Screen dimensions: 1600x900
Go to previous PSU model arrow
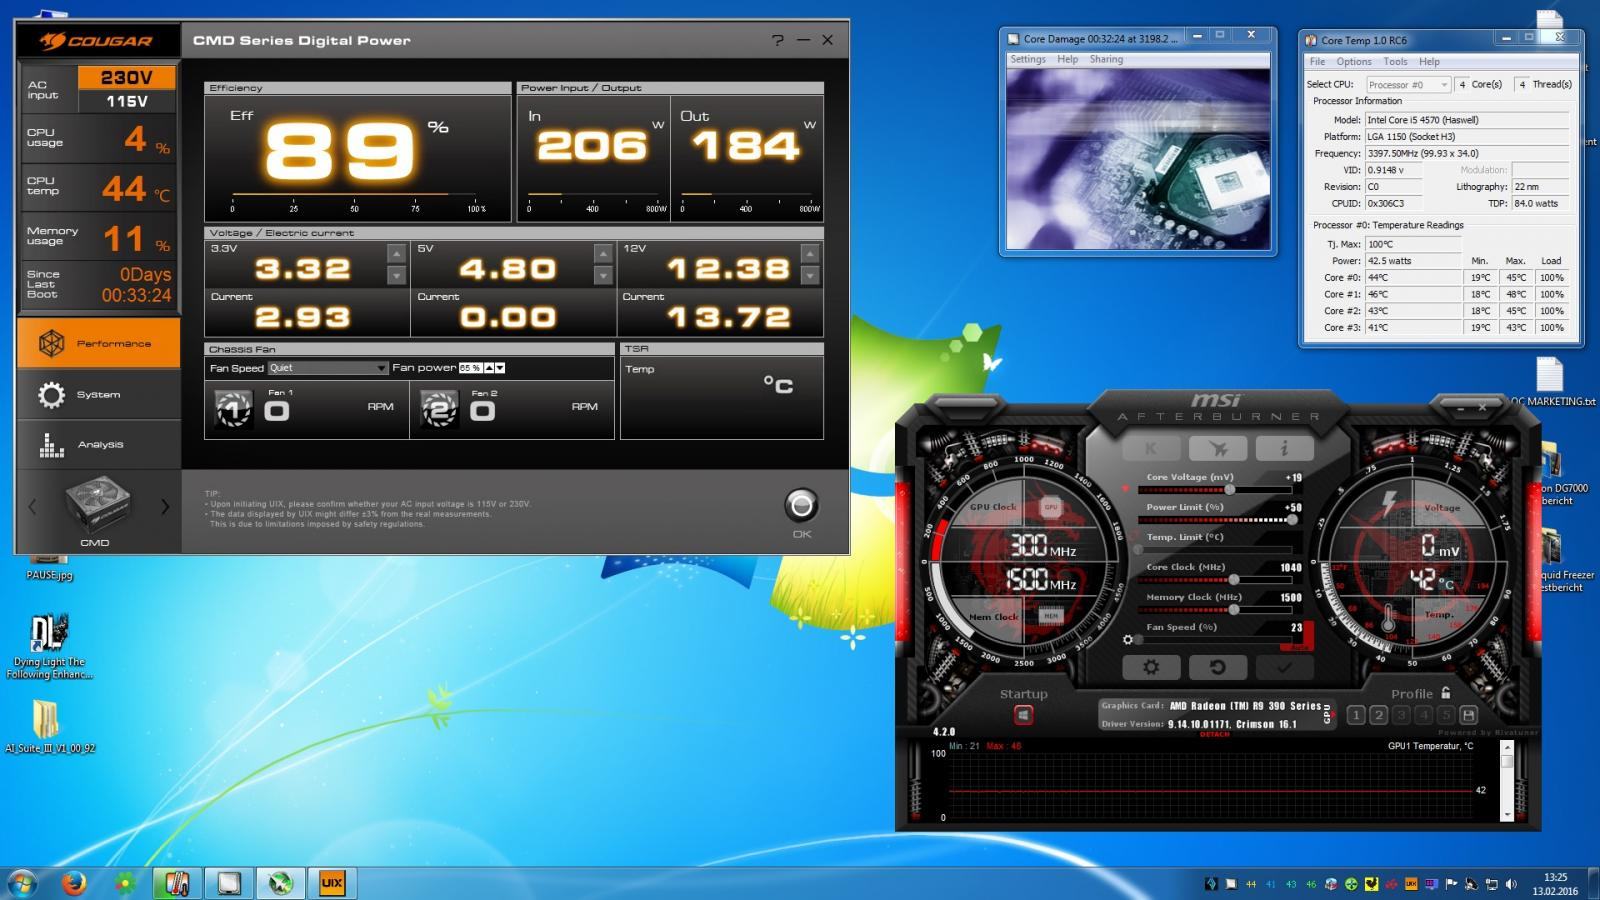point(32,507)
